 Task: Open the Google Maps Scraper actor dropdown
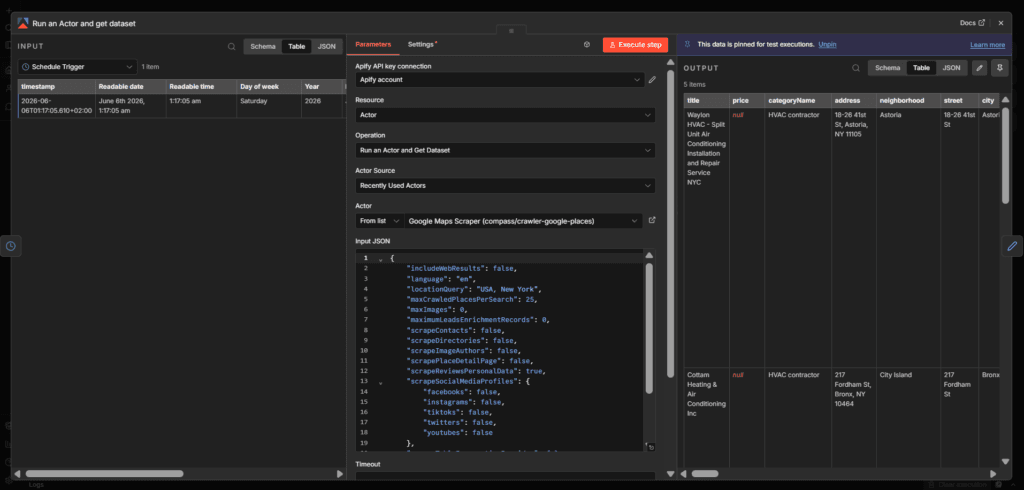tap(524, 221)
